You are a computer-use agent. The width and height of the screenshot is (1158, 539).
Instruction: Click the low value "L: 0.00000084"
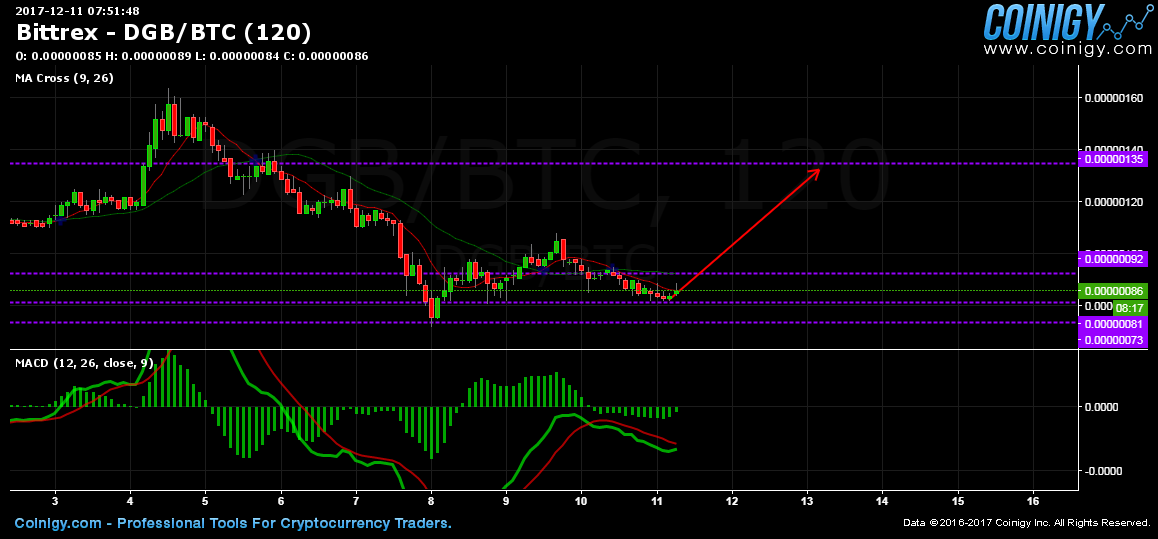coord(237,56)
